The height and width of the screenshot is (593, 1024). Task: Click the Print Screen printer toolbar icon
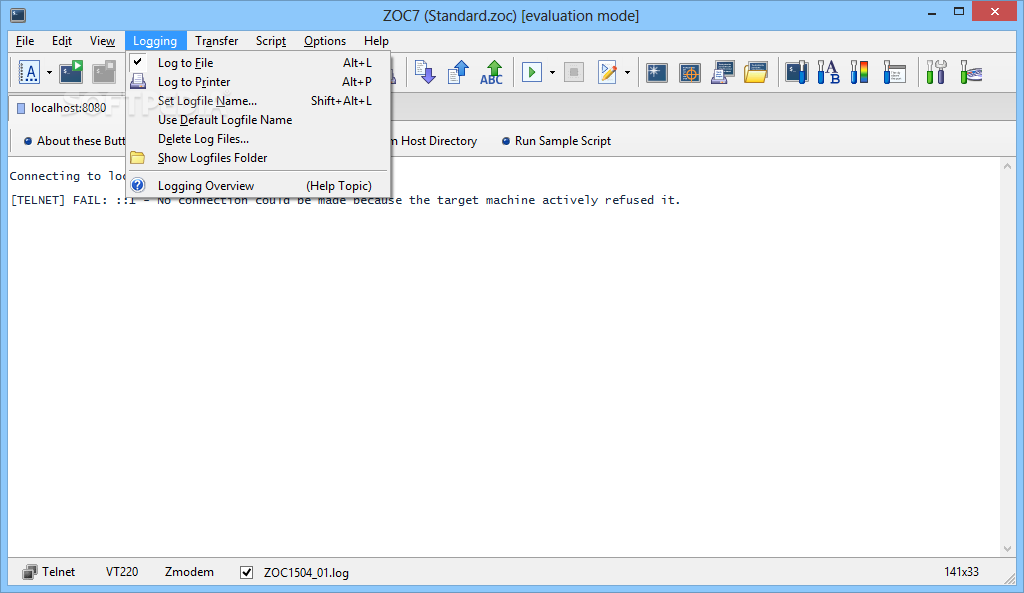(x=723, y=72)
